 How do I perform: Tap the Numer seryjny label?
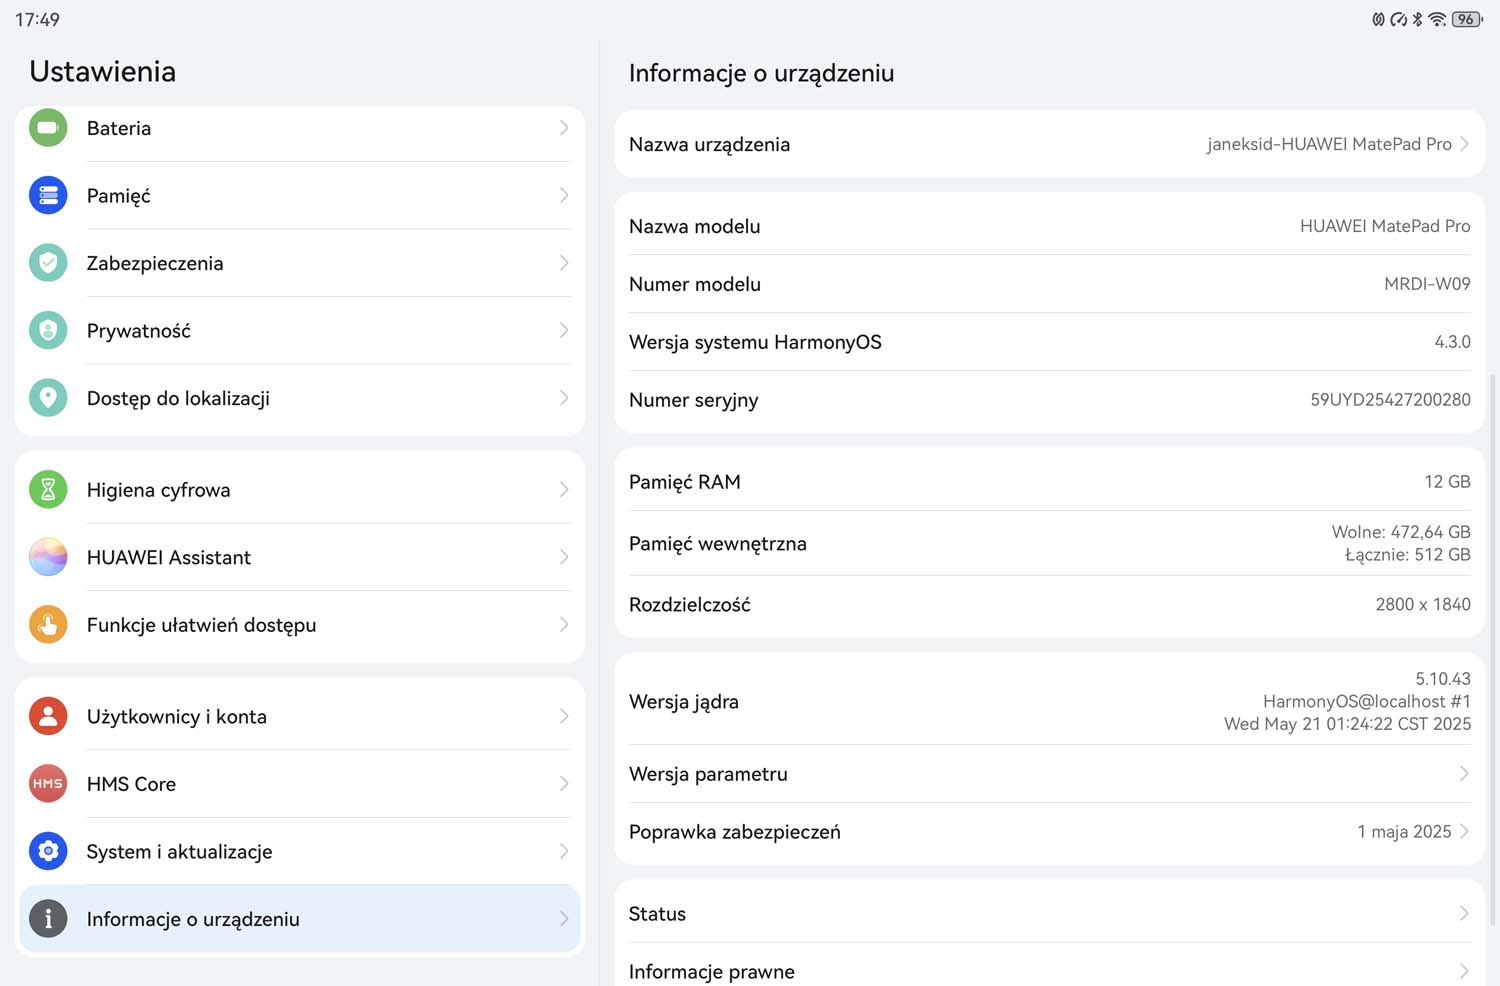click(x=694, y=400)
